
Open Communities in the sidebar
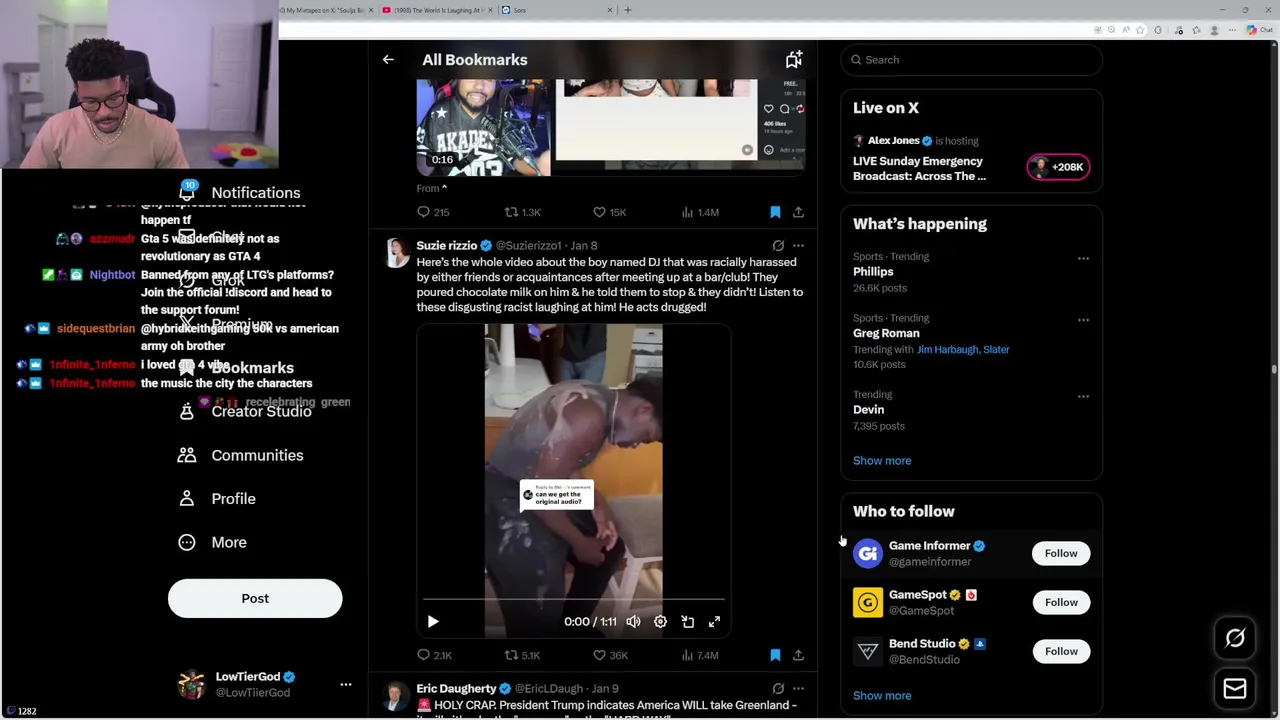[x=240, y=455]
